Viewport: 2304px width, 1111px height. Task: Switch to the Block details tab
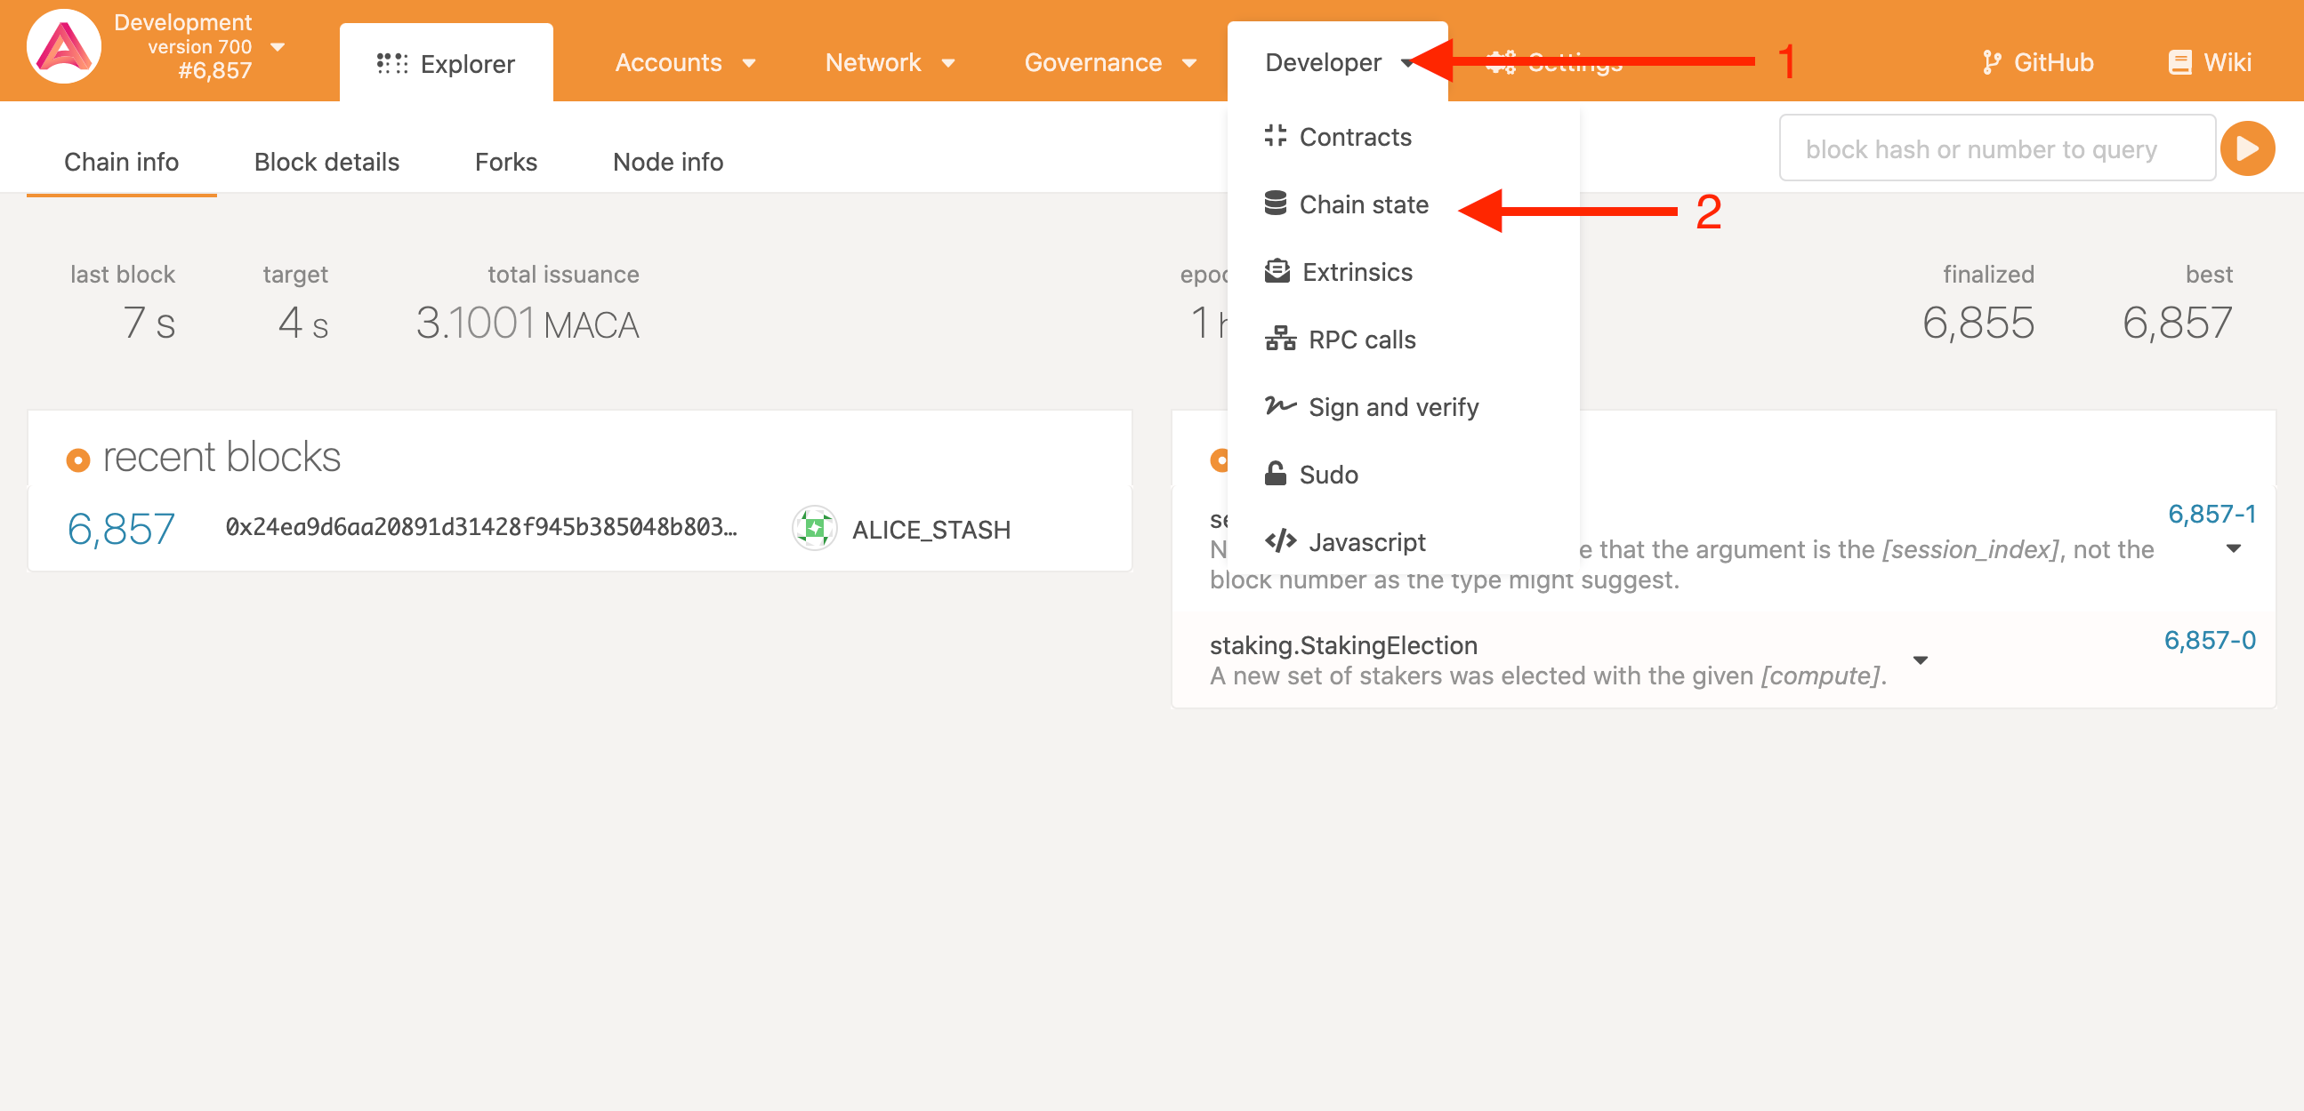point(326,162)
